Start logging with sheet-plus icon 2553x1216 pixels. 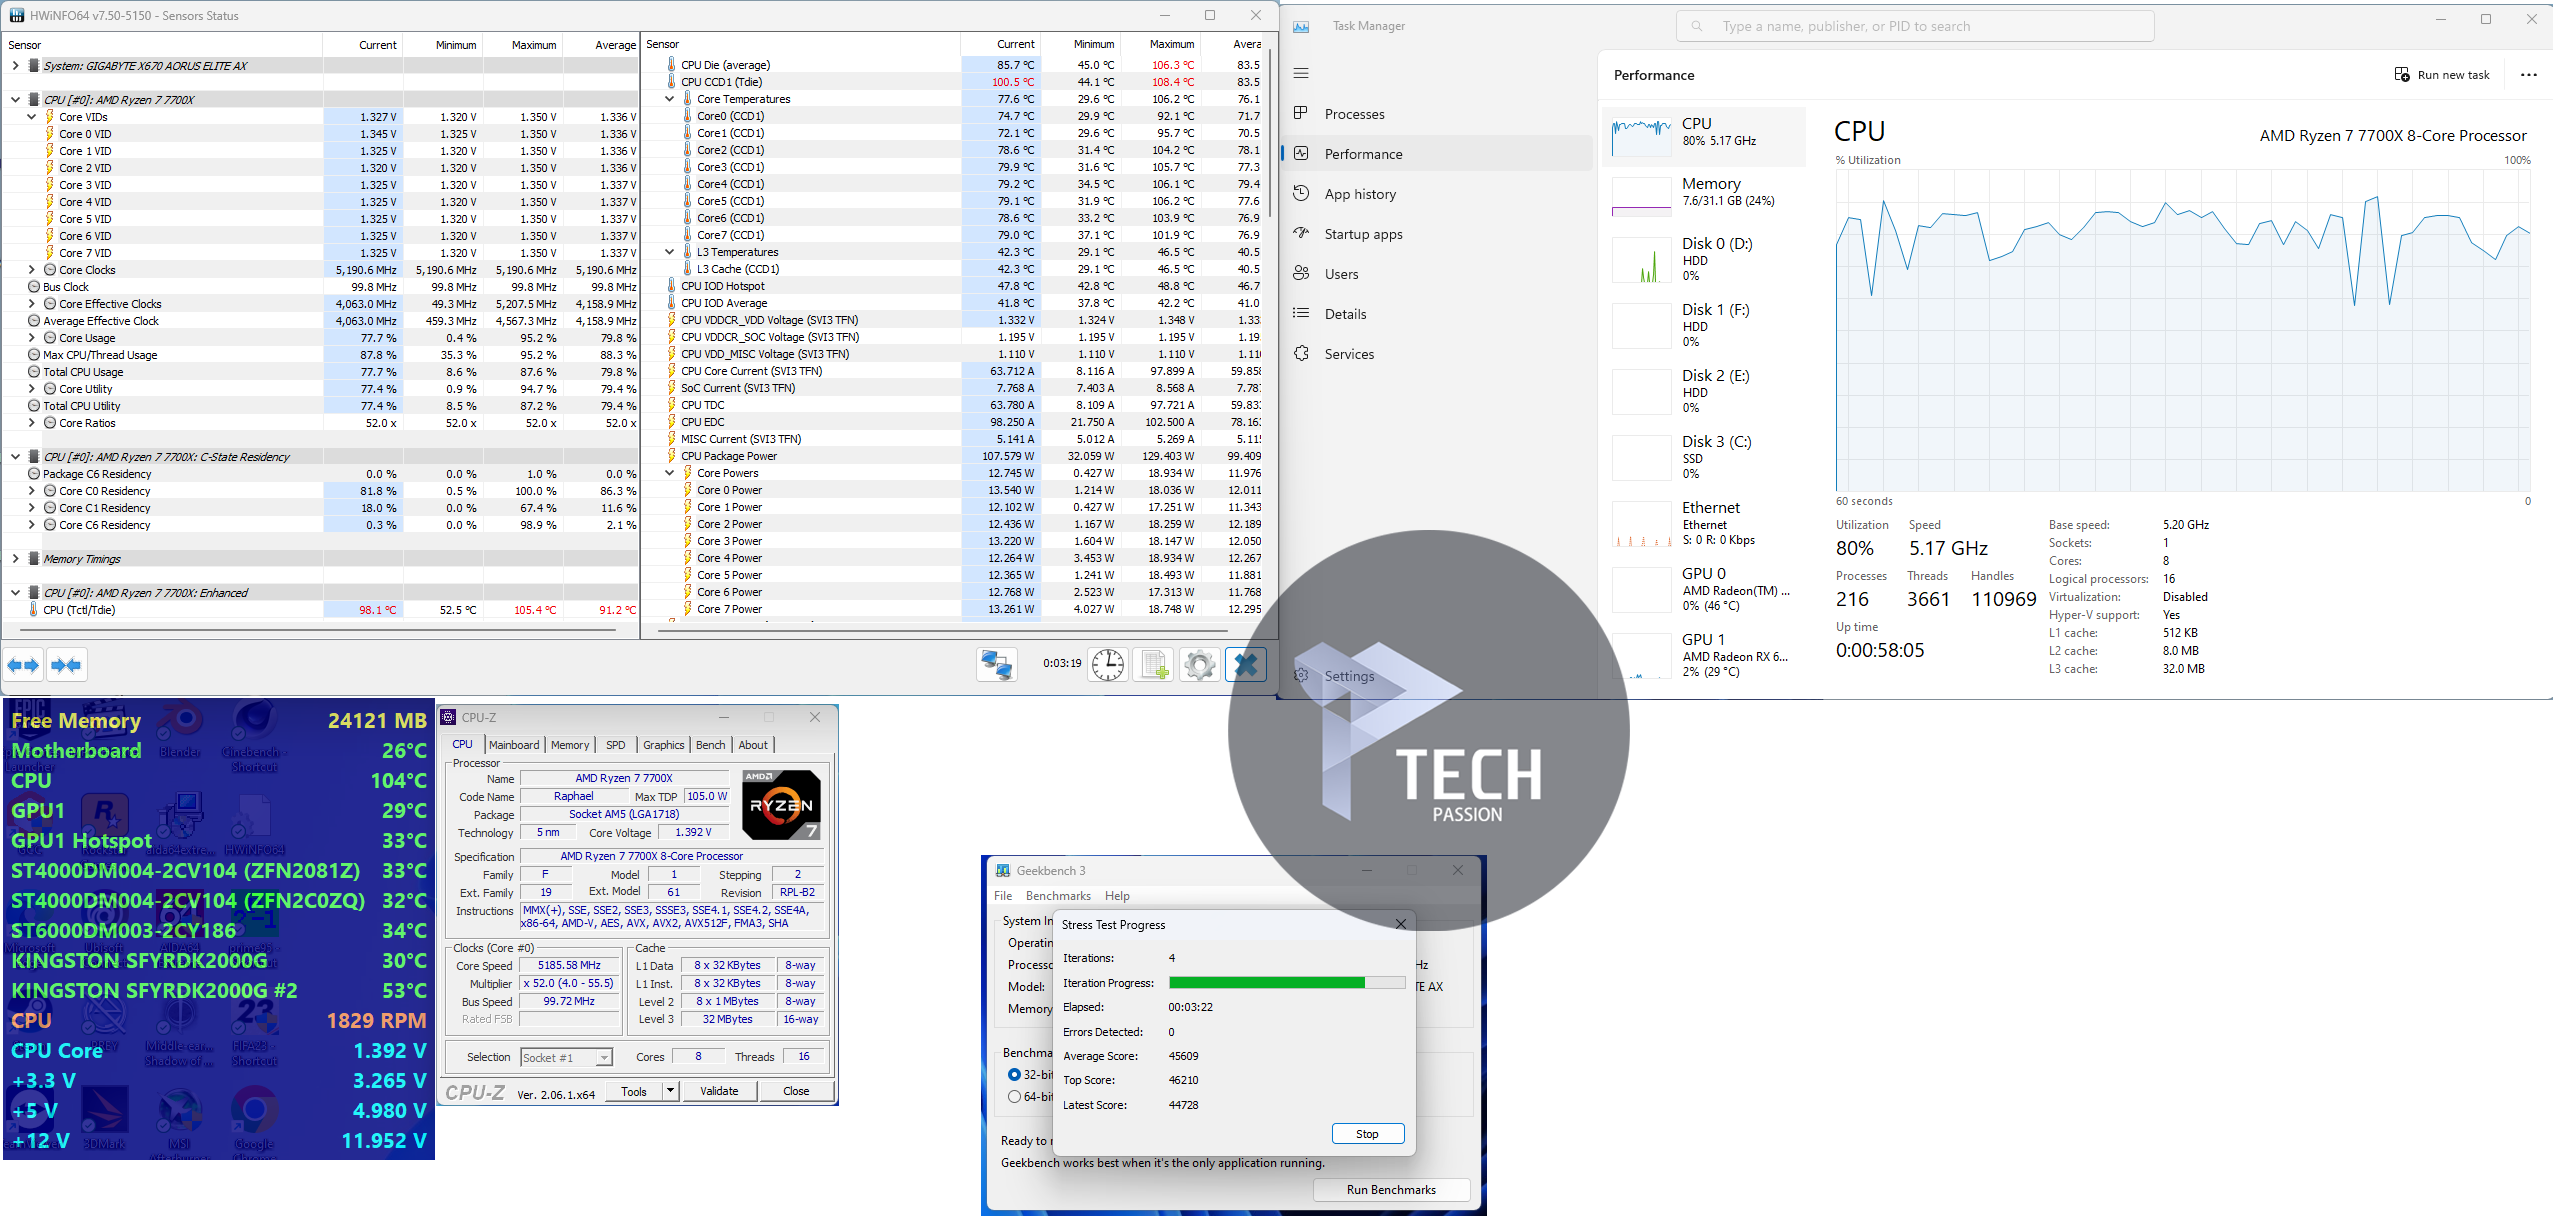1154,664
